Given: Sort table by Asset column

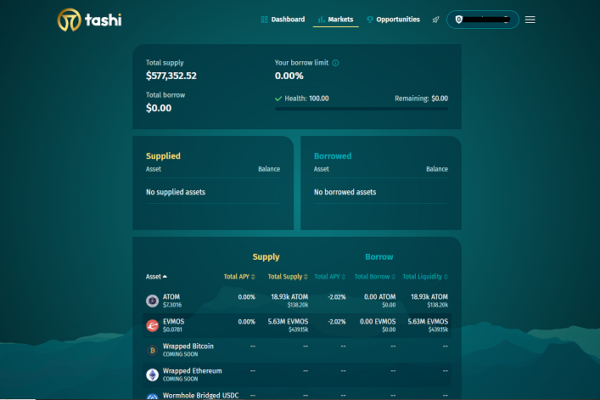Looking at the screenshot, I should tap(157, 276).
